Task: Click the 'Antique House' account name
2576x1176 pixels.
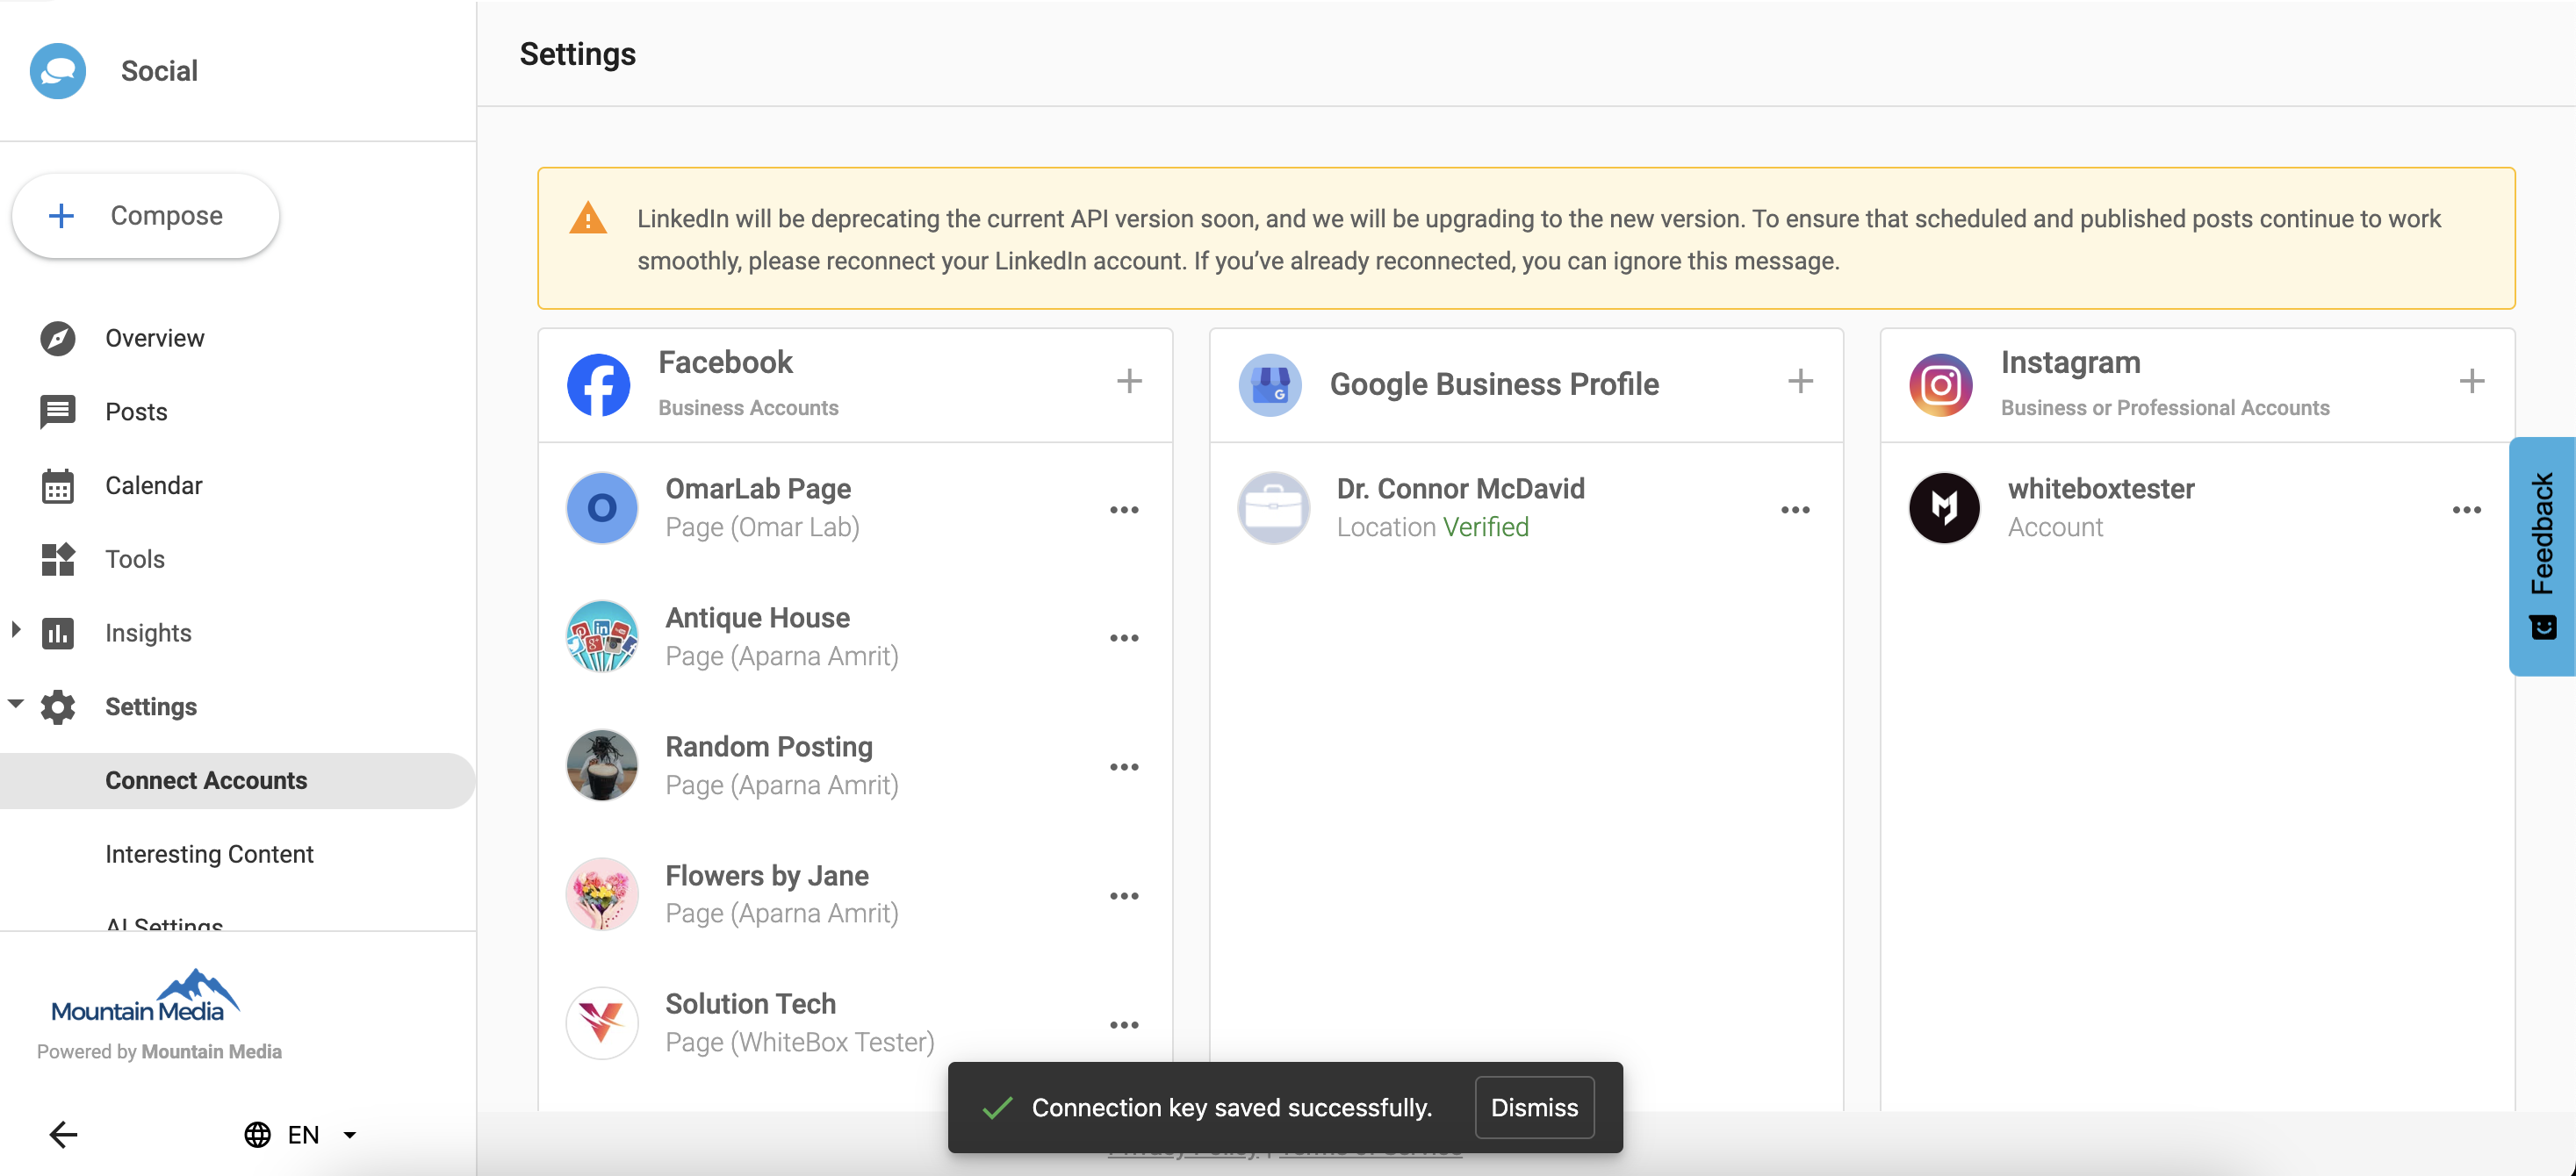Action: coord(758,618)
